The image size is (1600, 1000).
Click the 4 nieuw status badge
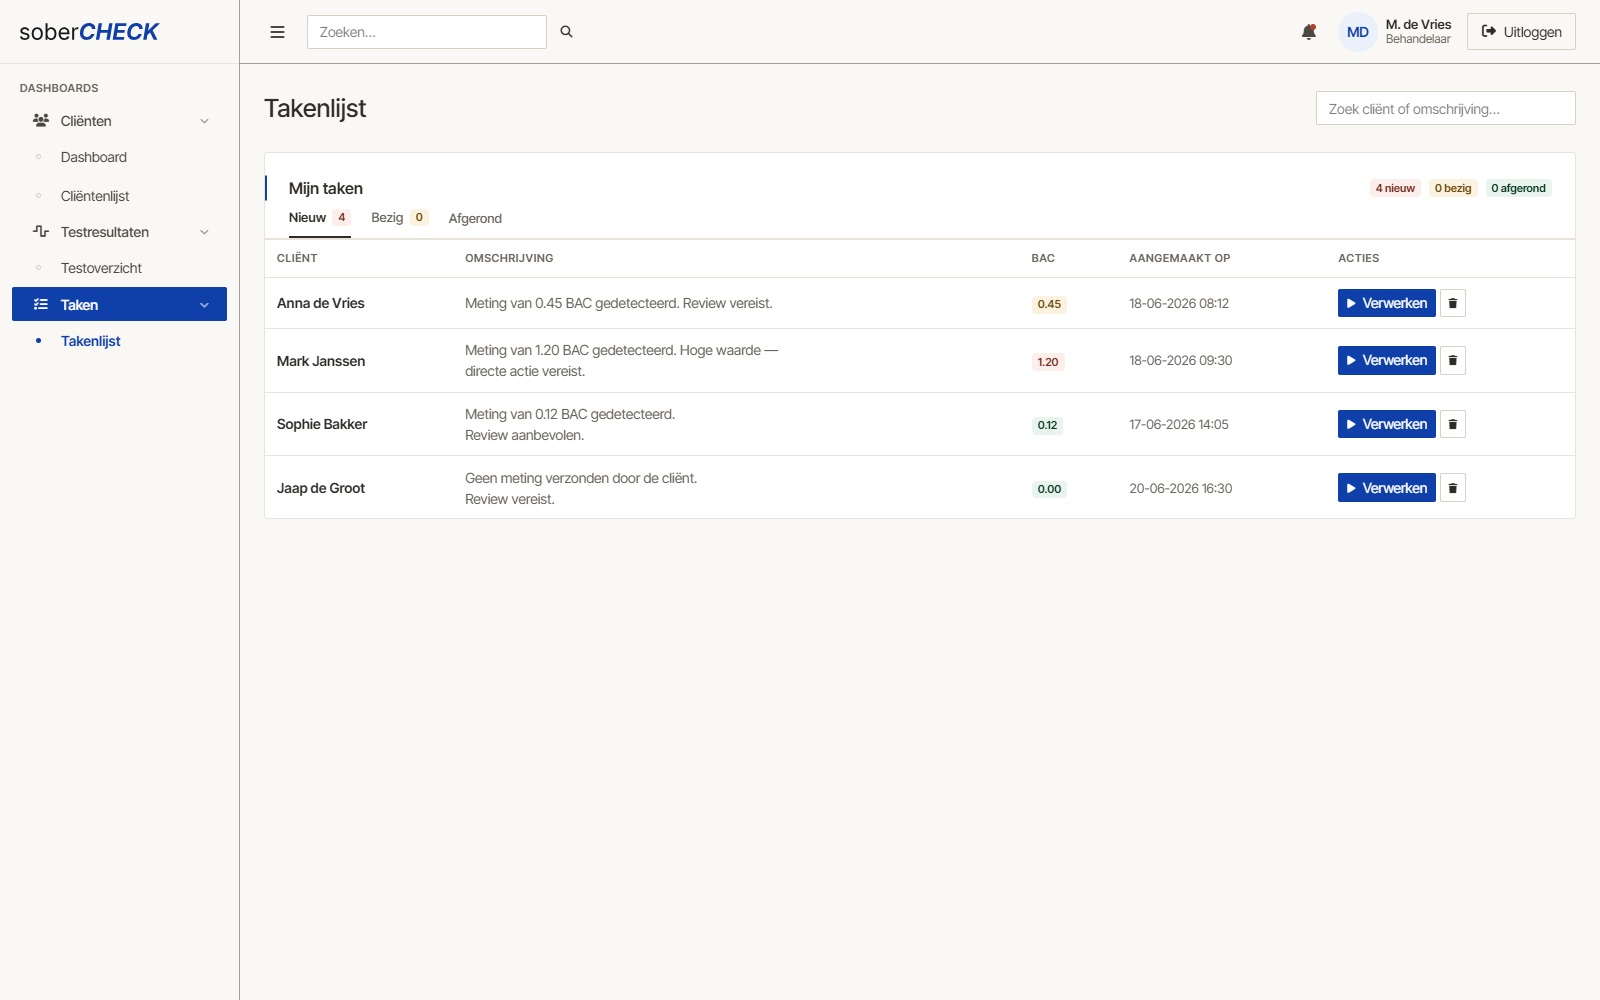(1395, 188)
